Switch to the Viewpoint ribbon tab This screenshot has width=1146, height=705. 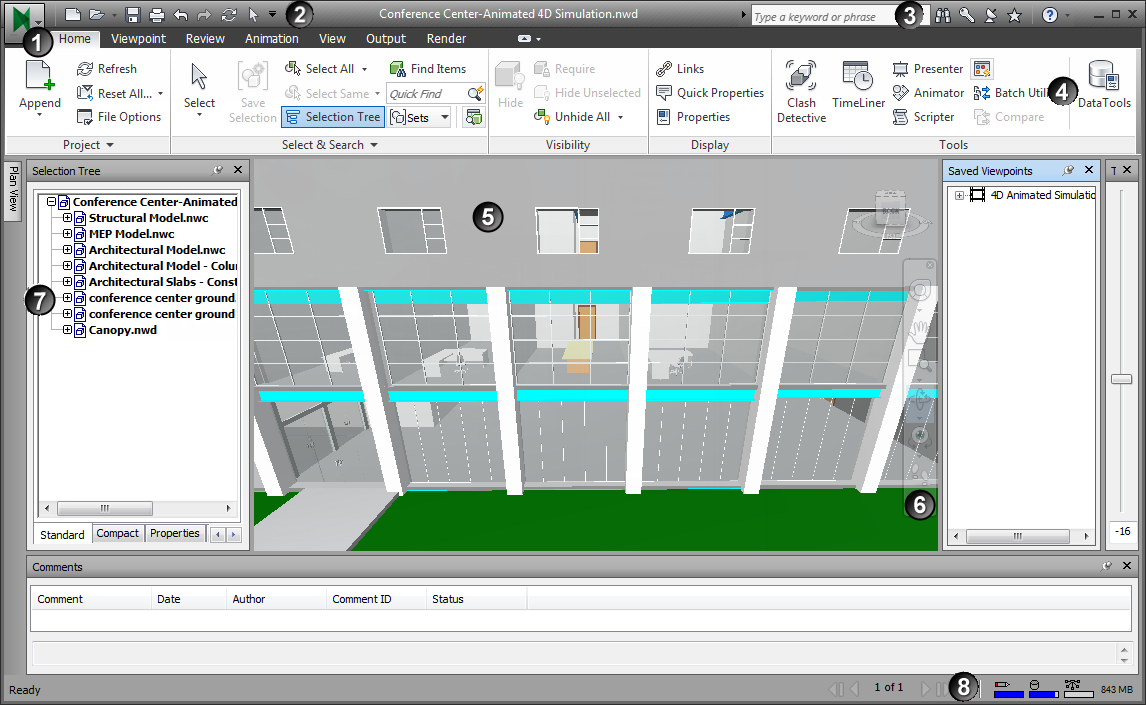coord(138,39)
